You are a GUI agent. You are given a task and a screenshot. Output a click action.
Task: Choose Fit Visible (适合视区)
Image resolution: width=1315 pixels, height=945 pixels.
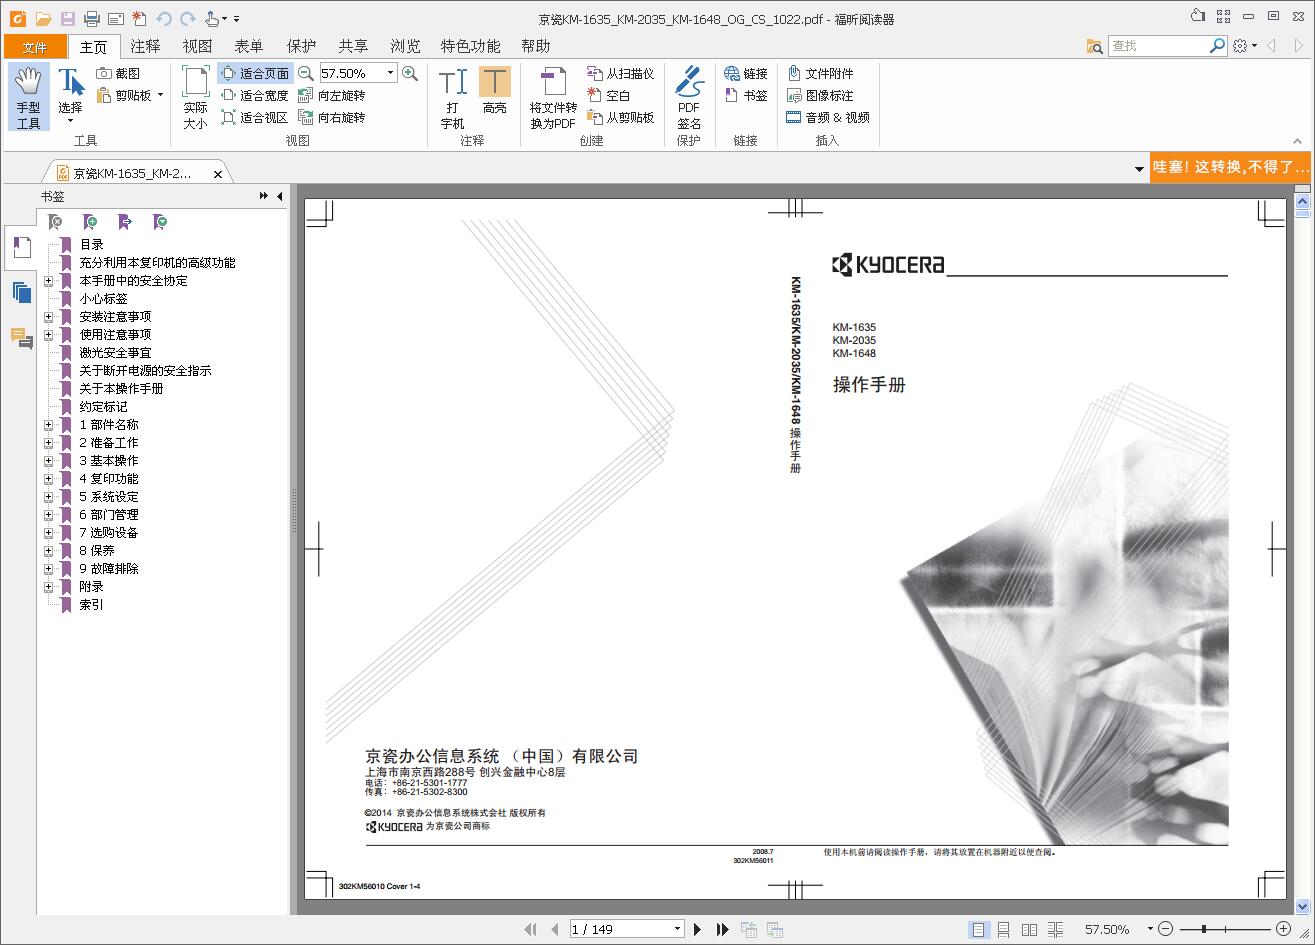255,117
